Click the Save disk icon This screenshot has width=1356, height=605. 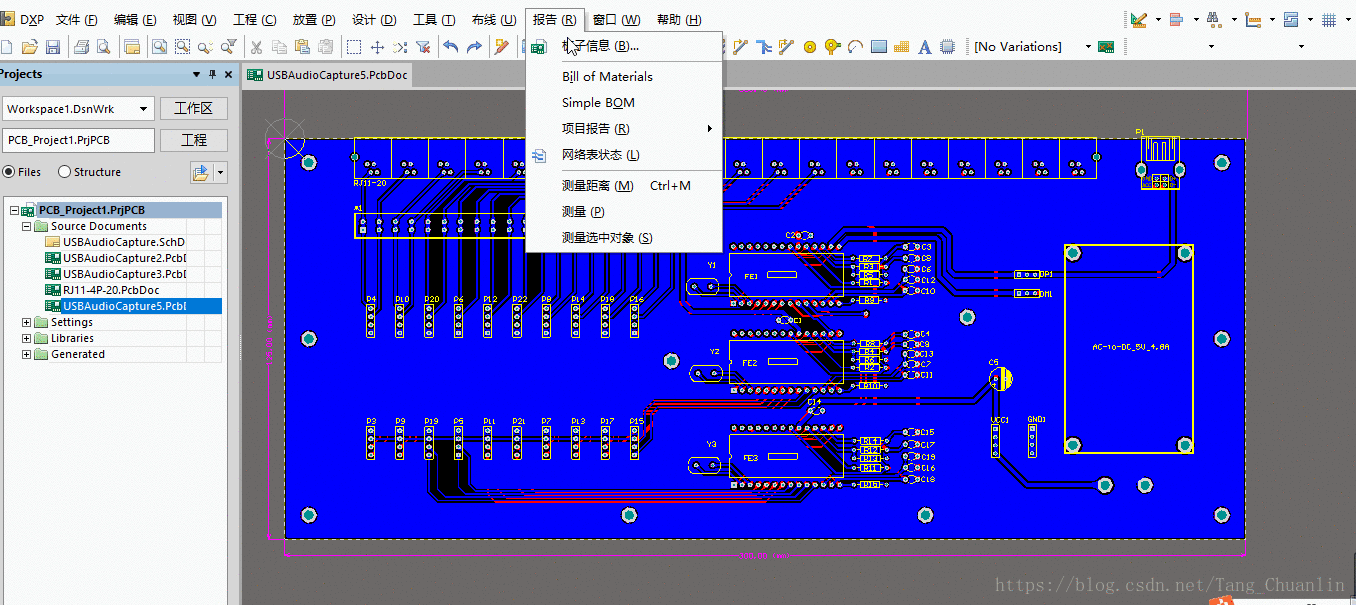pyautogui.click(x=53, y=47)
